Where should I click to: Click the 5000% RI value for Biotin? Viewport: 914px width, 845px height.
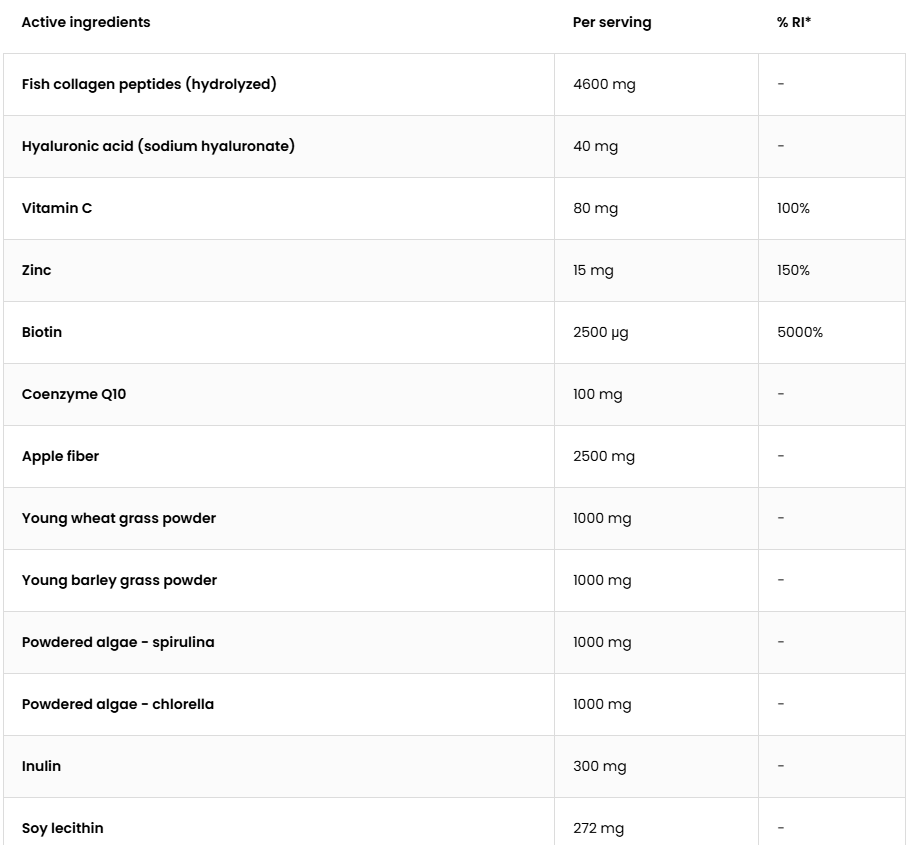[x=799, y=332]
